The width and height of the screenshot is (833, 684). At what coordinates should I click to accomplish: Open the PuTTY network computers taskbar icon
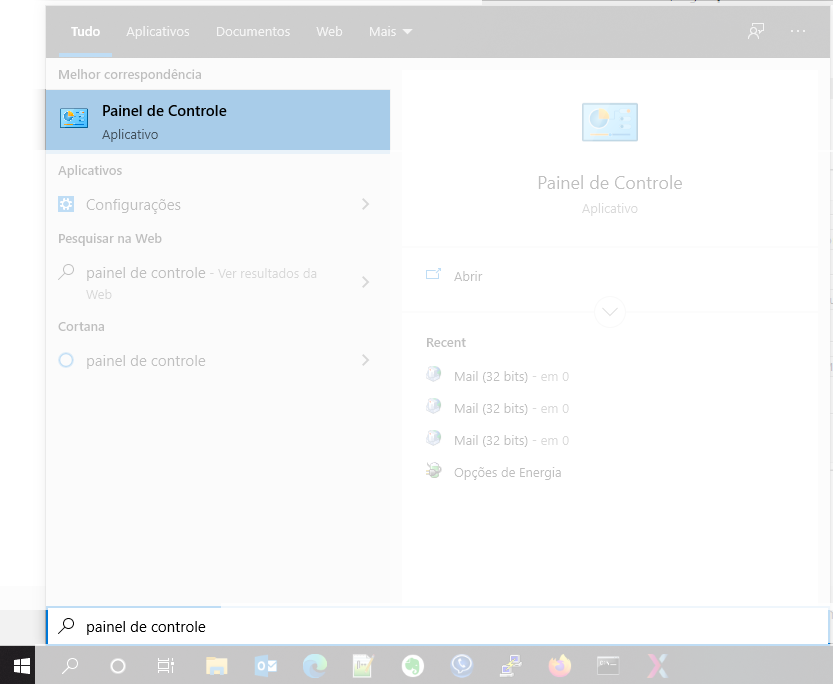coord(511,665)
